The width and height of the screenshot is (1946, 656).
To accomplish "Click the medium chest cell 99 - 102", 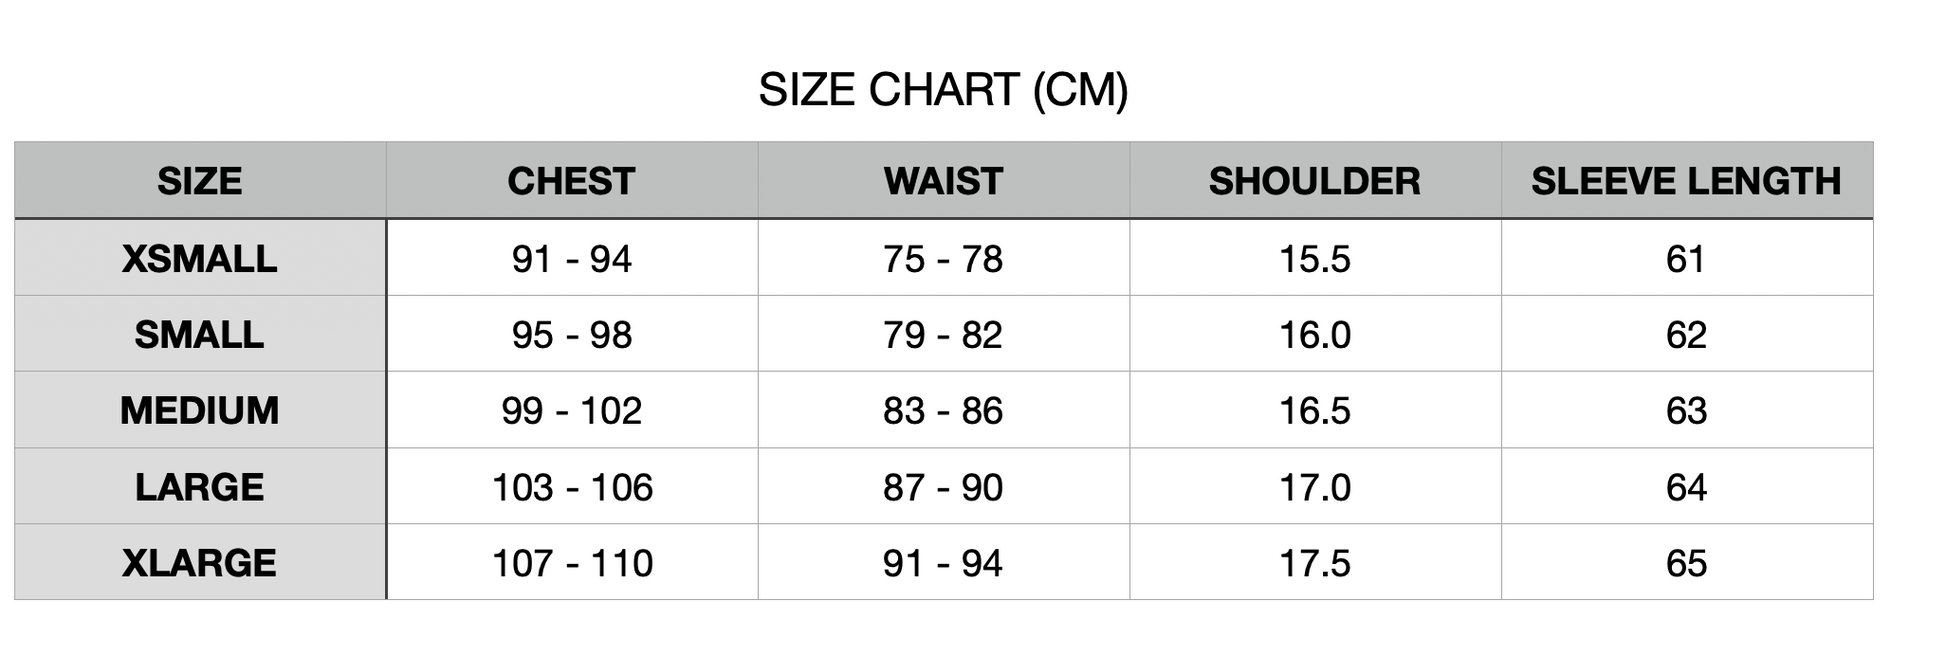I will tap(571, 411).
